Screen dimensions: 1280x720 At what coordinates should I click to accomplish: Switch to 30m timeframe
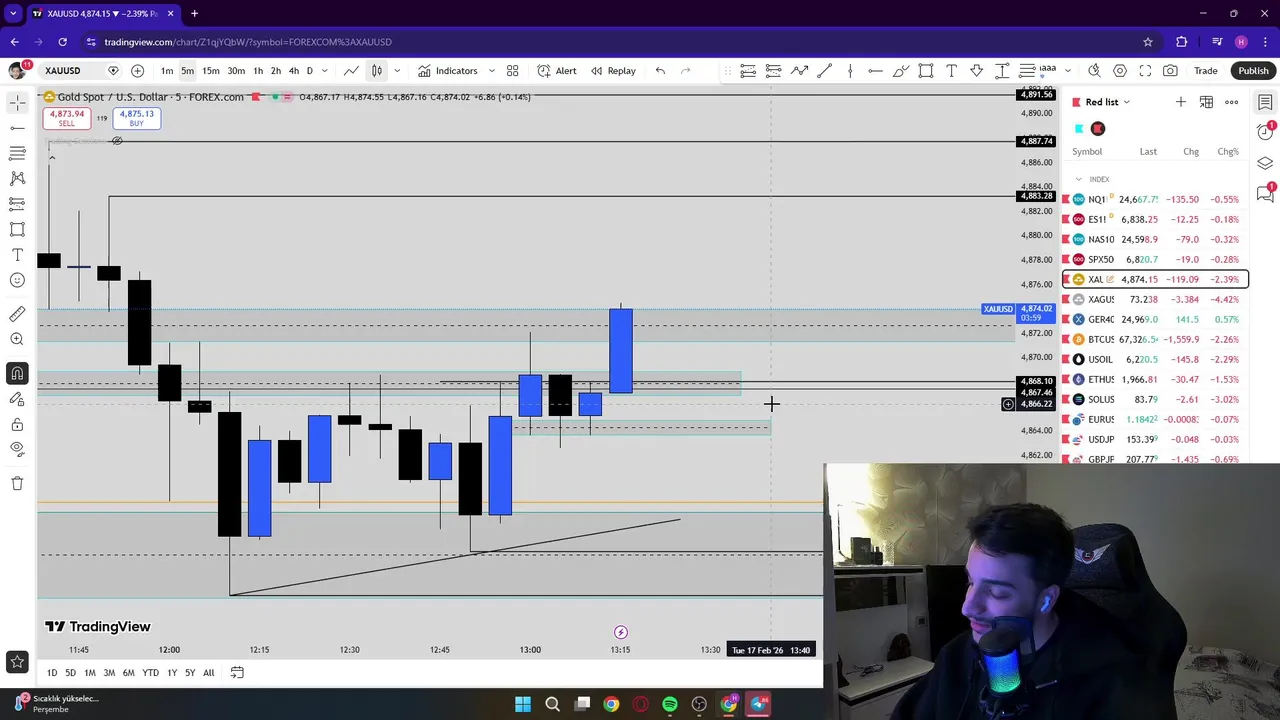click(x=236, y=71)
